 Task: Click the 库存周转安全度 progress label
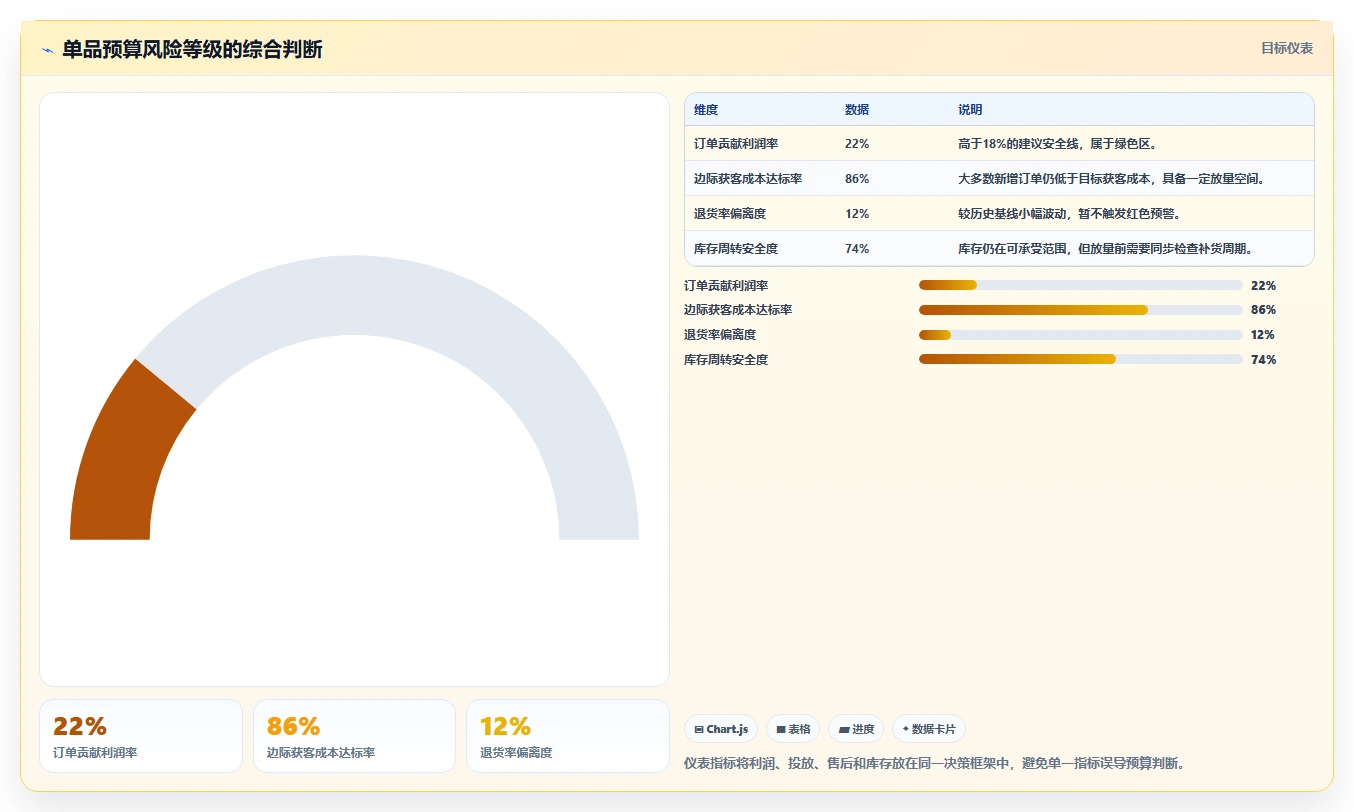(726, 360)
